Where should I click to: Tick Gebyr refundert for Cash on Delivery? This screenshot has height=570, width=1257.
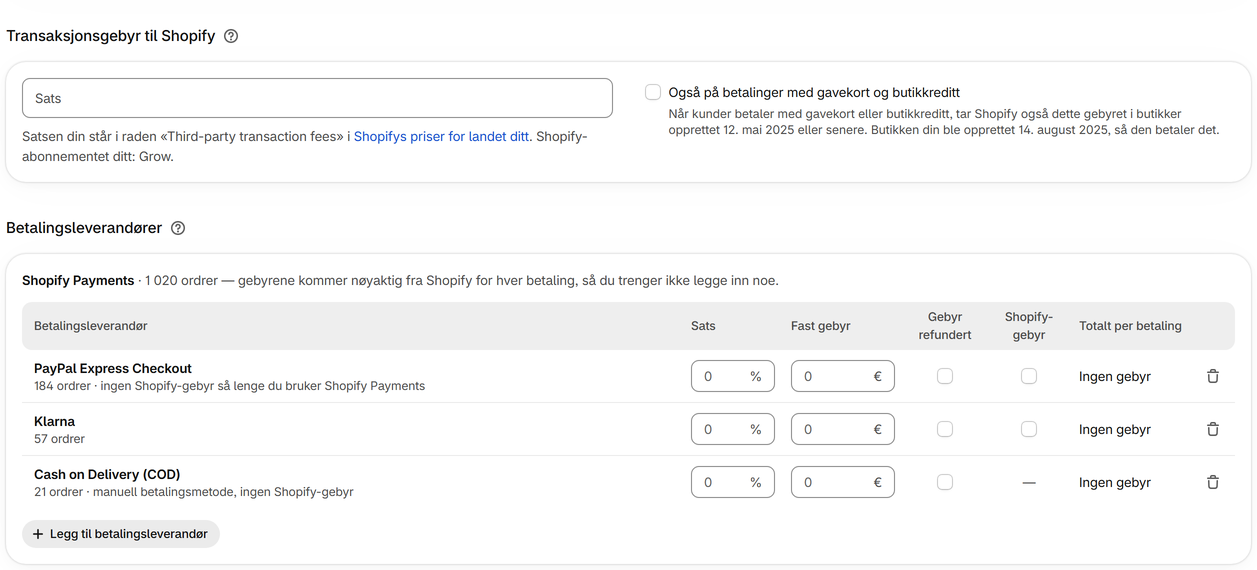pyautogui.click(x=945, y=482)
